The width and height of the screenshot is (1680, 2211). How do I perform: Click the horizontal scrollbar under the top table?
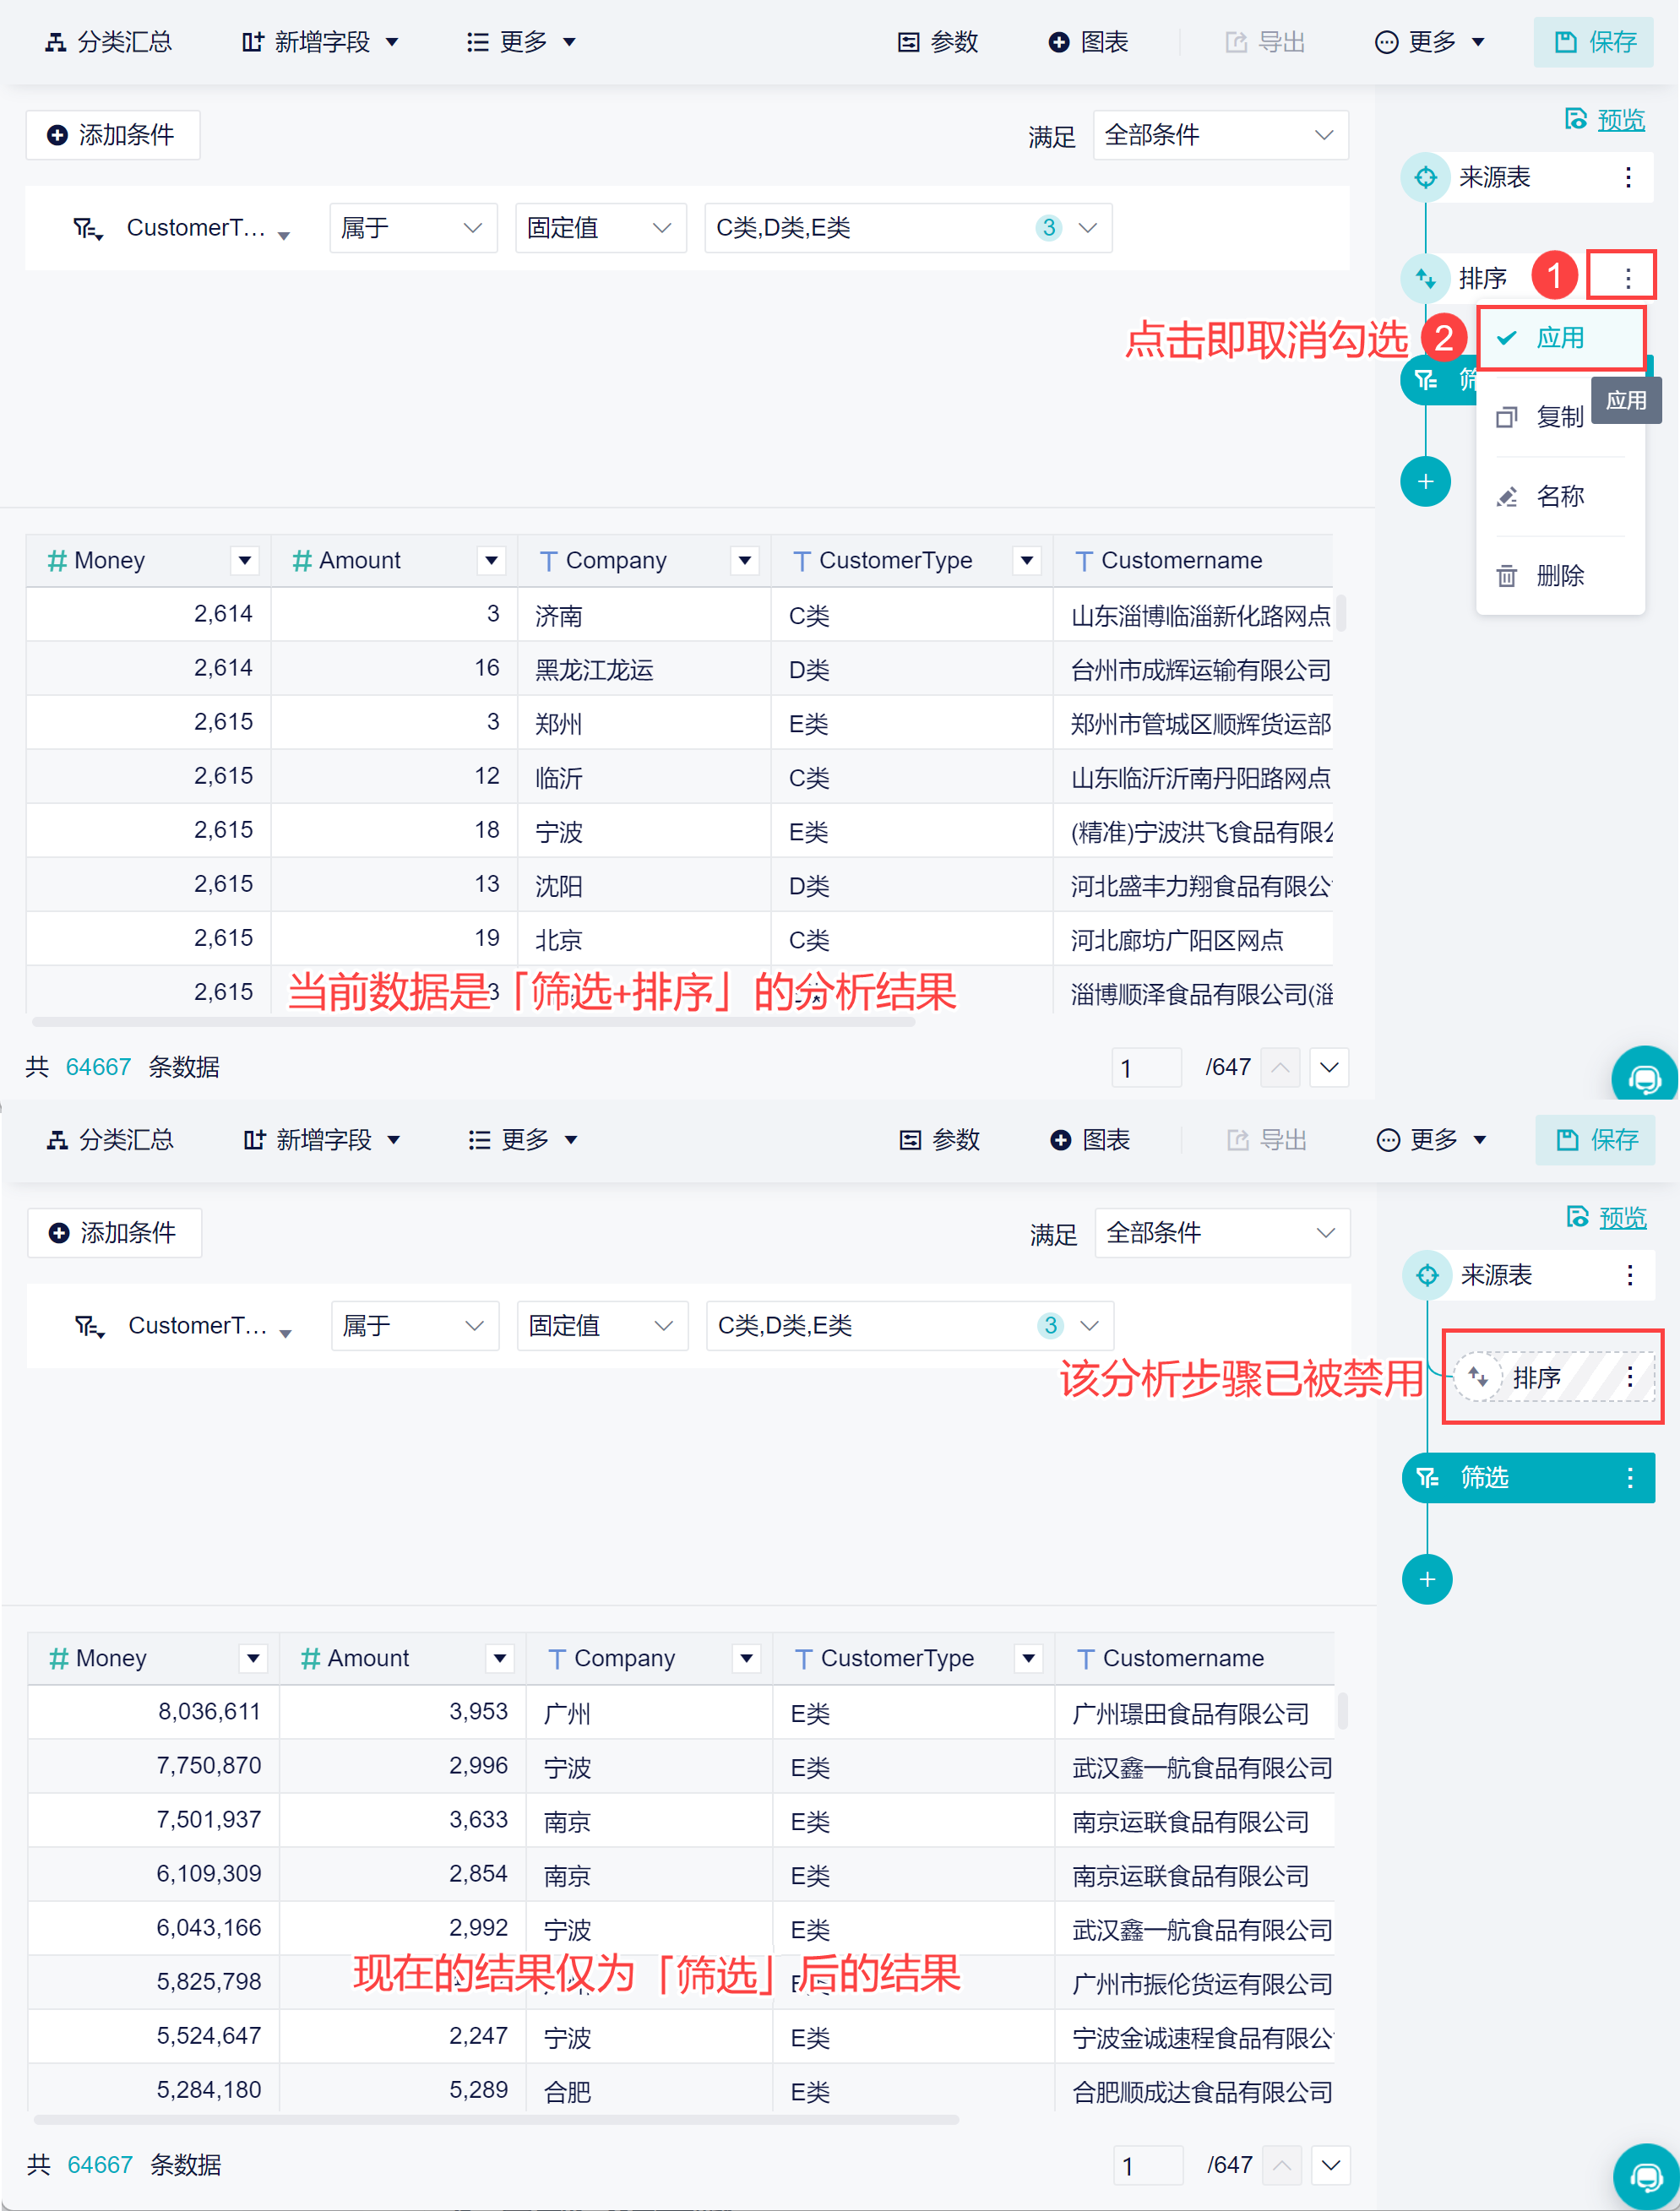pyautogui.click(x=472, y=1022)
